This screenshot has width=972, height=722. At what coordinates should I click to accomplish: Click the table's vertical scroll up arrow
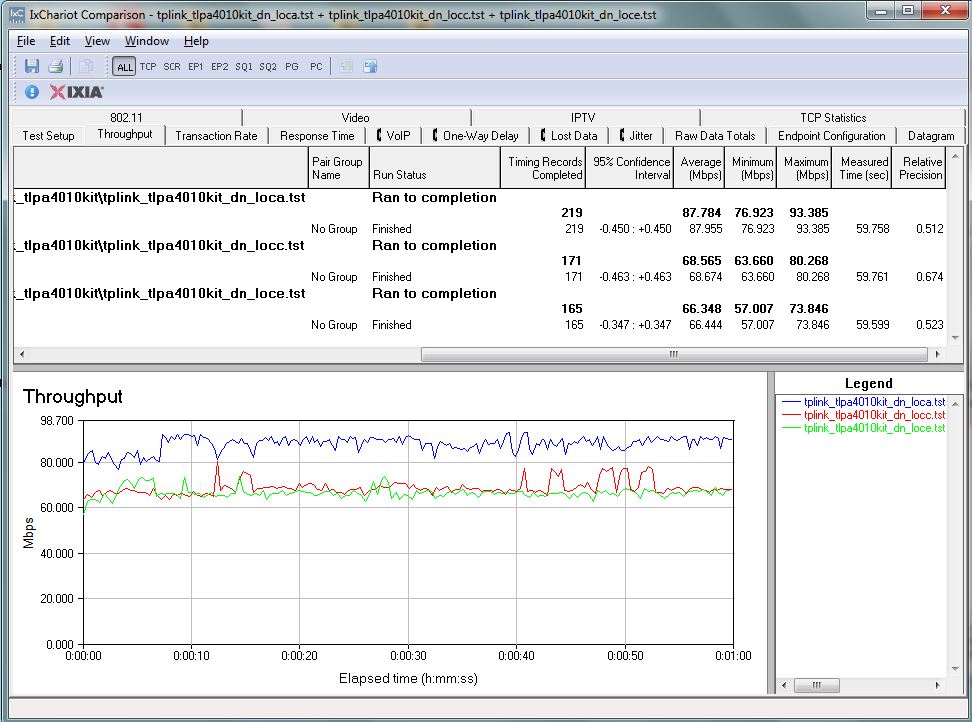[x=955, y=156]
